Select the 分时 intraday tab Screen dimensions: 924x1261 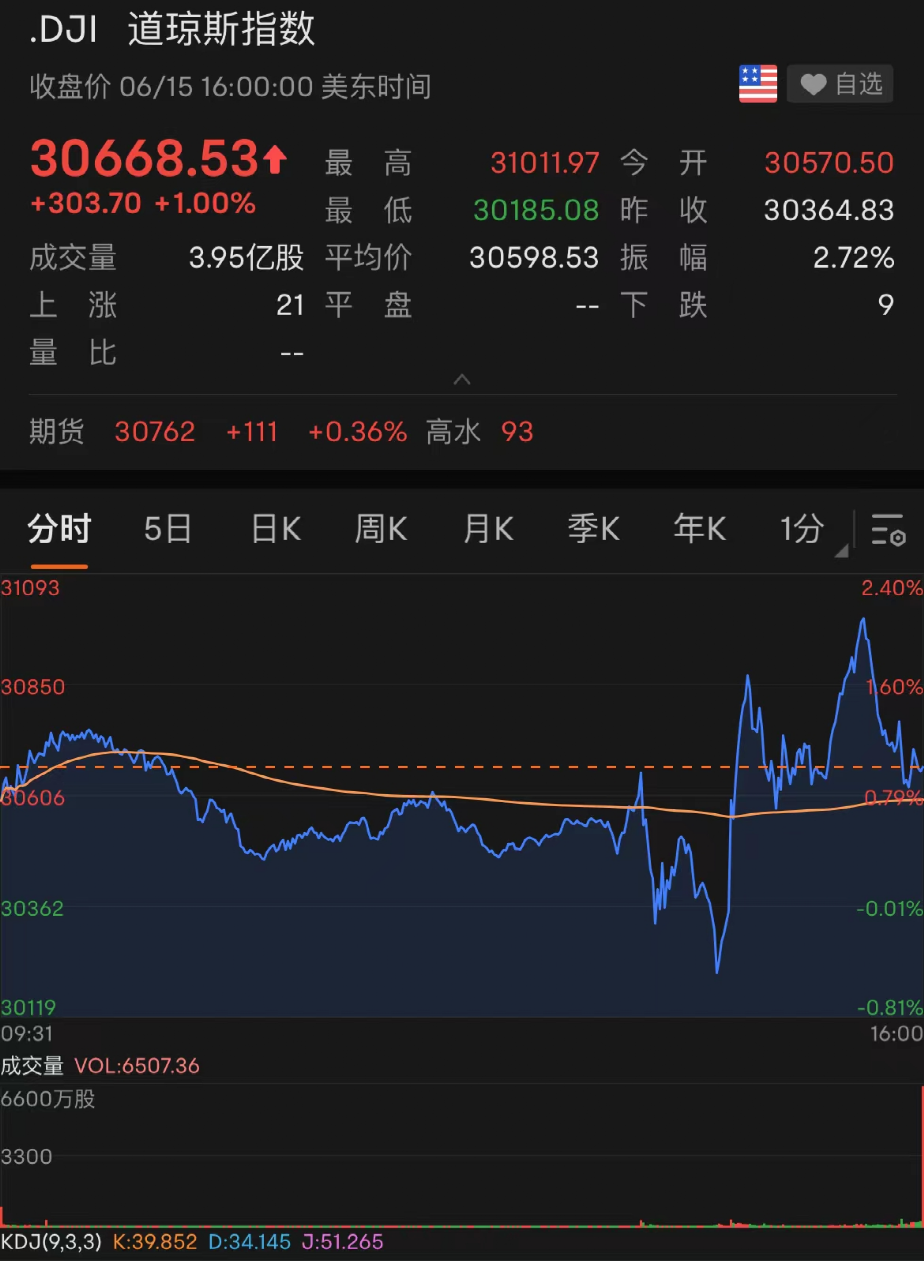click(x=58, y=530)
